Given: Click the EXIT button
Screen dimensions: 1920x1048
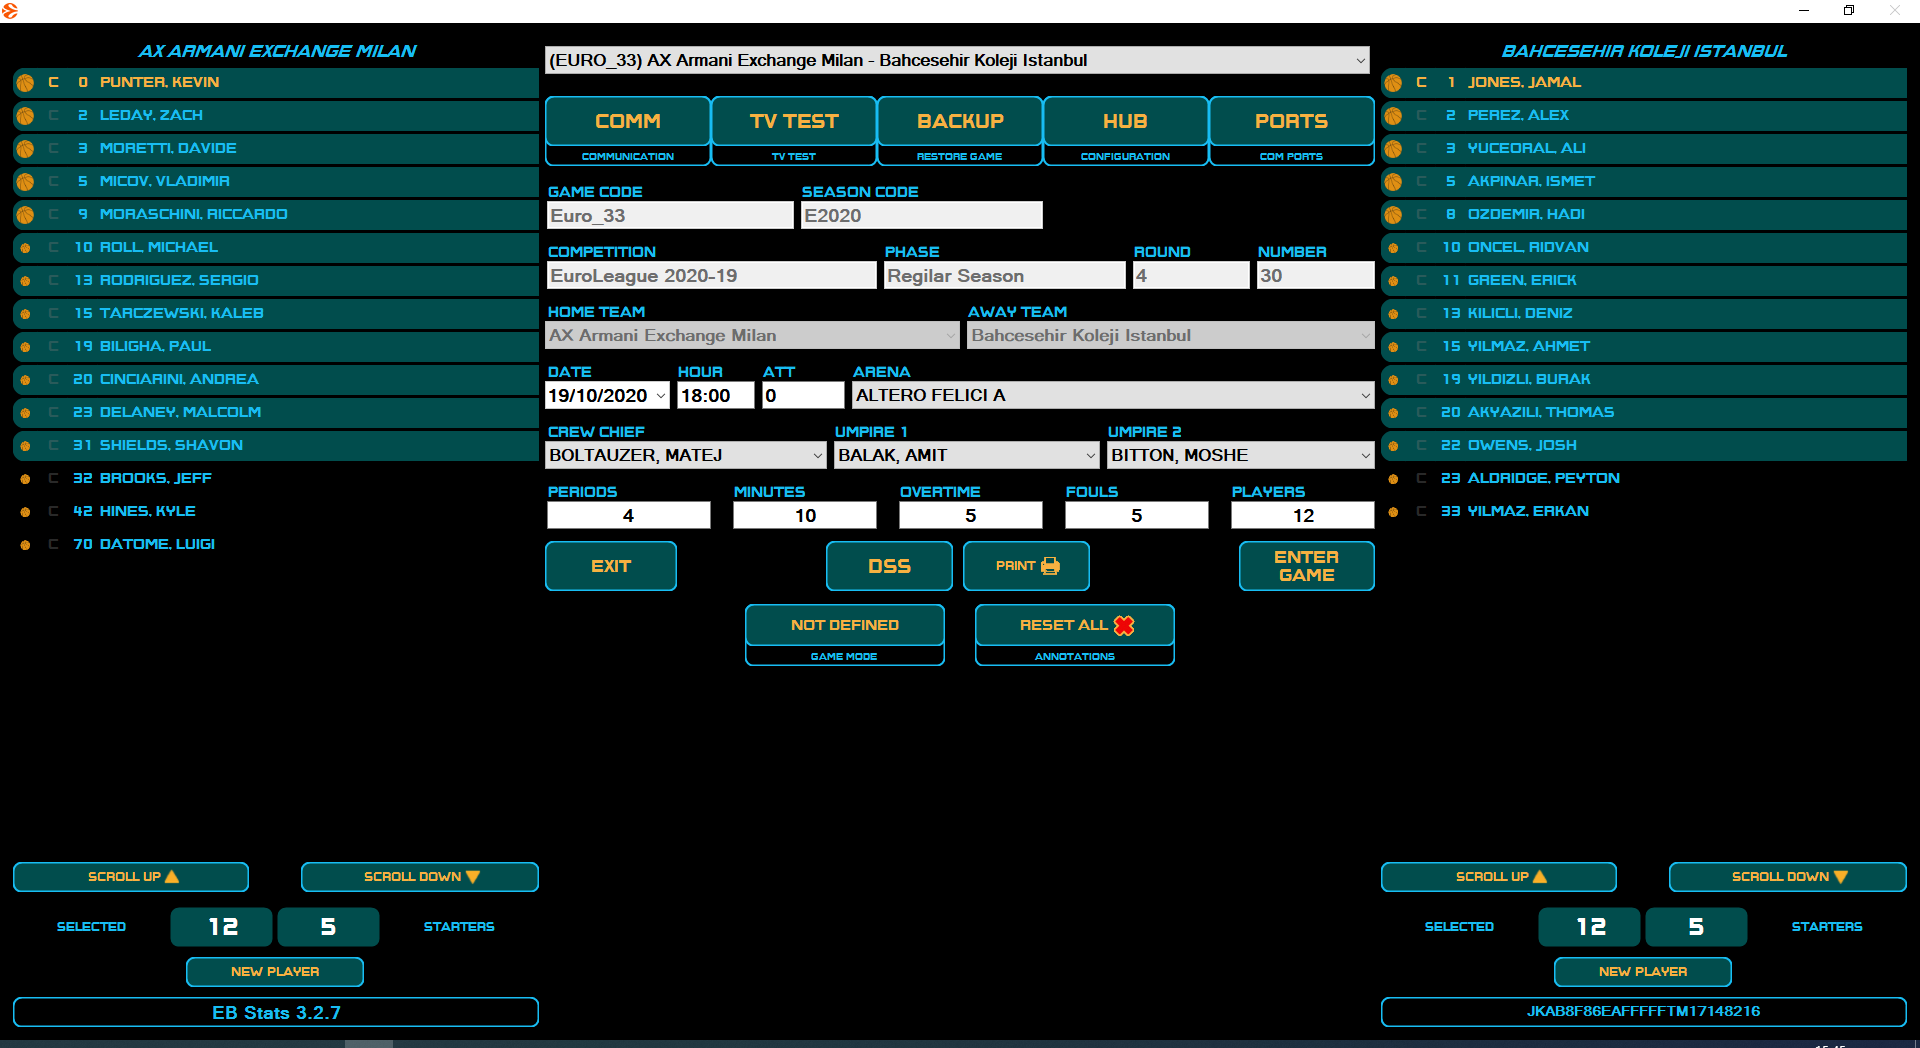Looking at the screenshot, I should (611, 566).
